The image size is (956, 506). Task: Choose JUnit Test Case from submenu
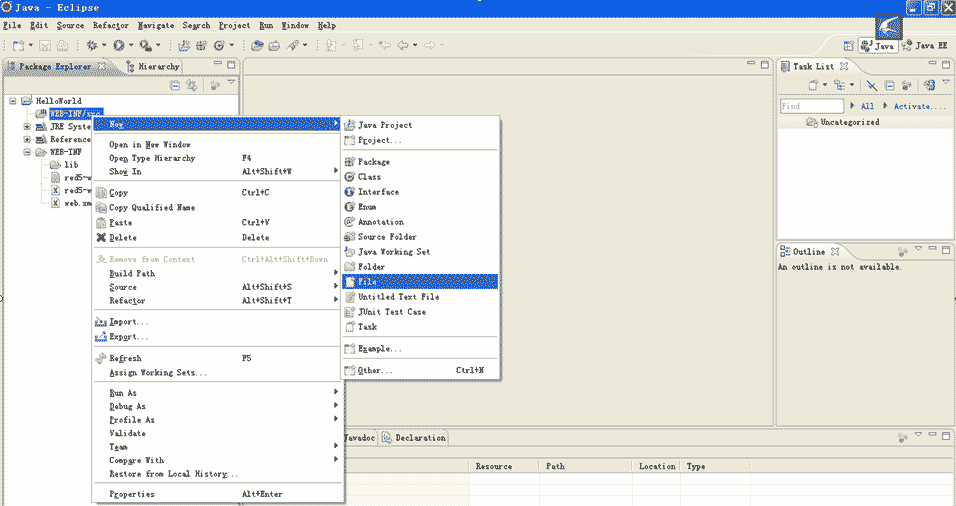(x=420, y=312)
